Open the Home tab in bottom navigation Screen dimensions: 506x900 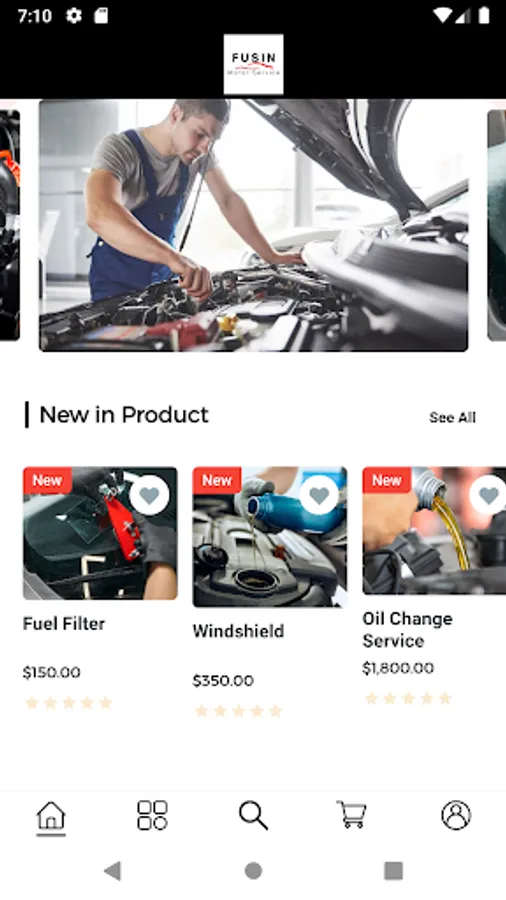coord(51,816)
